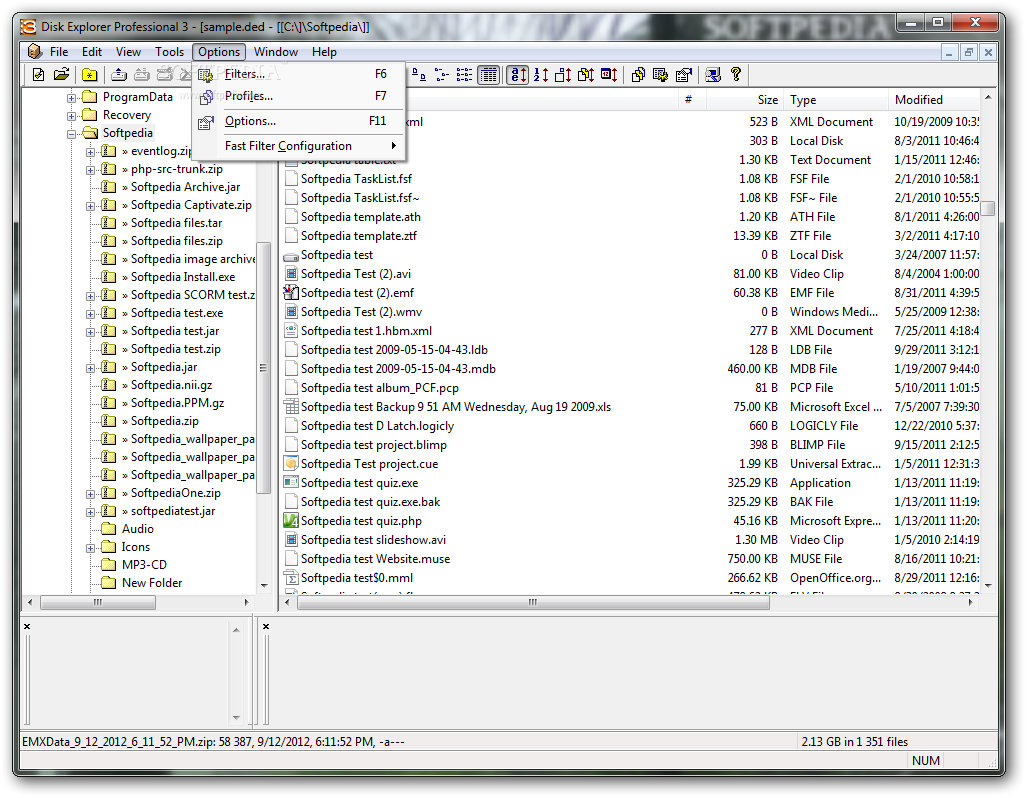Open options from the toolbar icon
The image size is (1026, 797).
684,75
